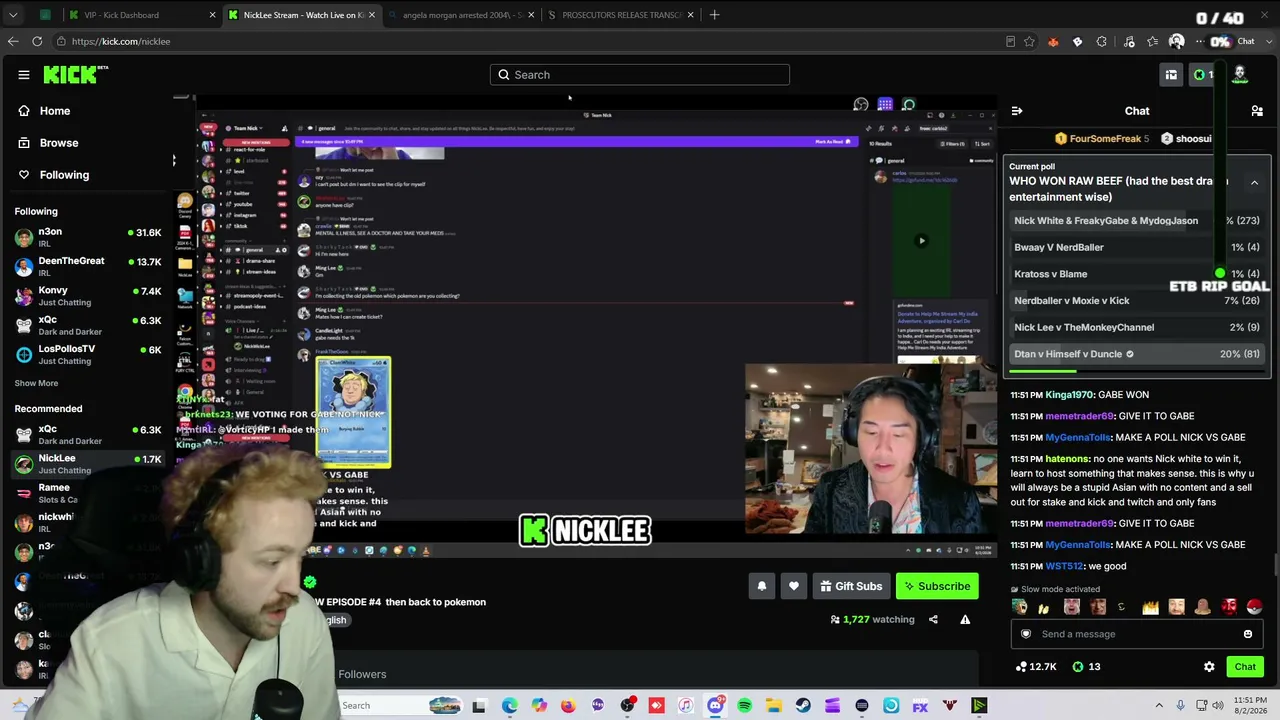Report the stream with warning icon
Image resolution: width=1280 pixels, height=720 pixels.
coord(965,620)
